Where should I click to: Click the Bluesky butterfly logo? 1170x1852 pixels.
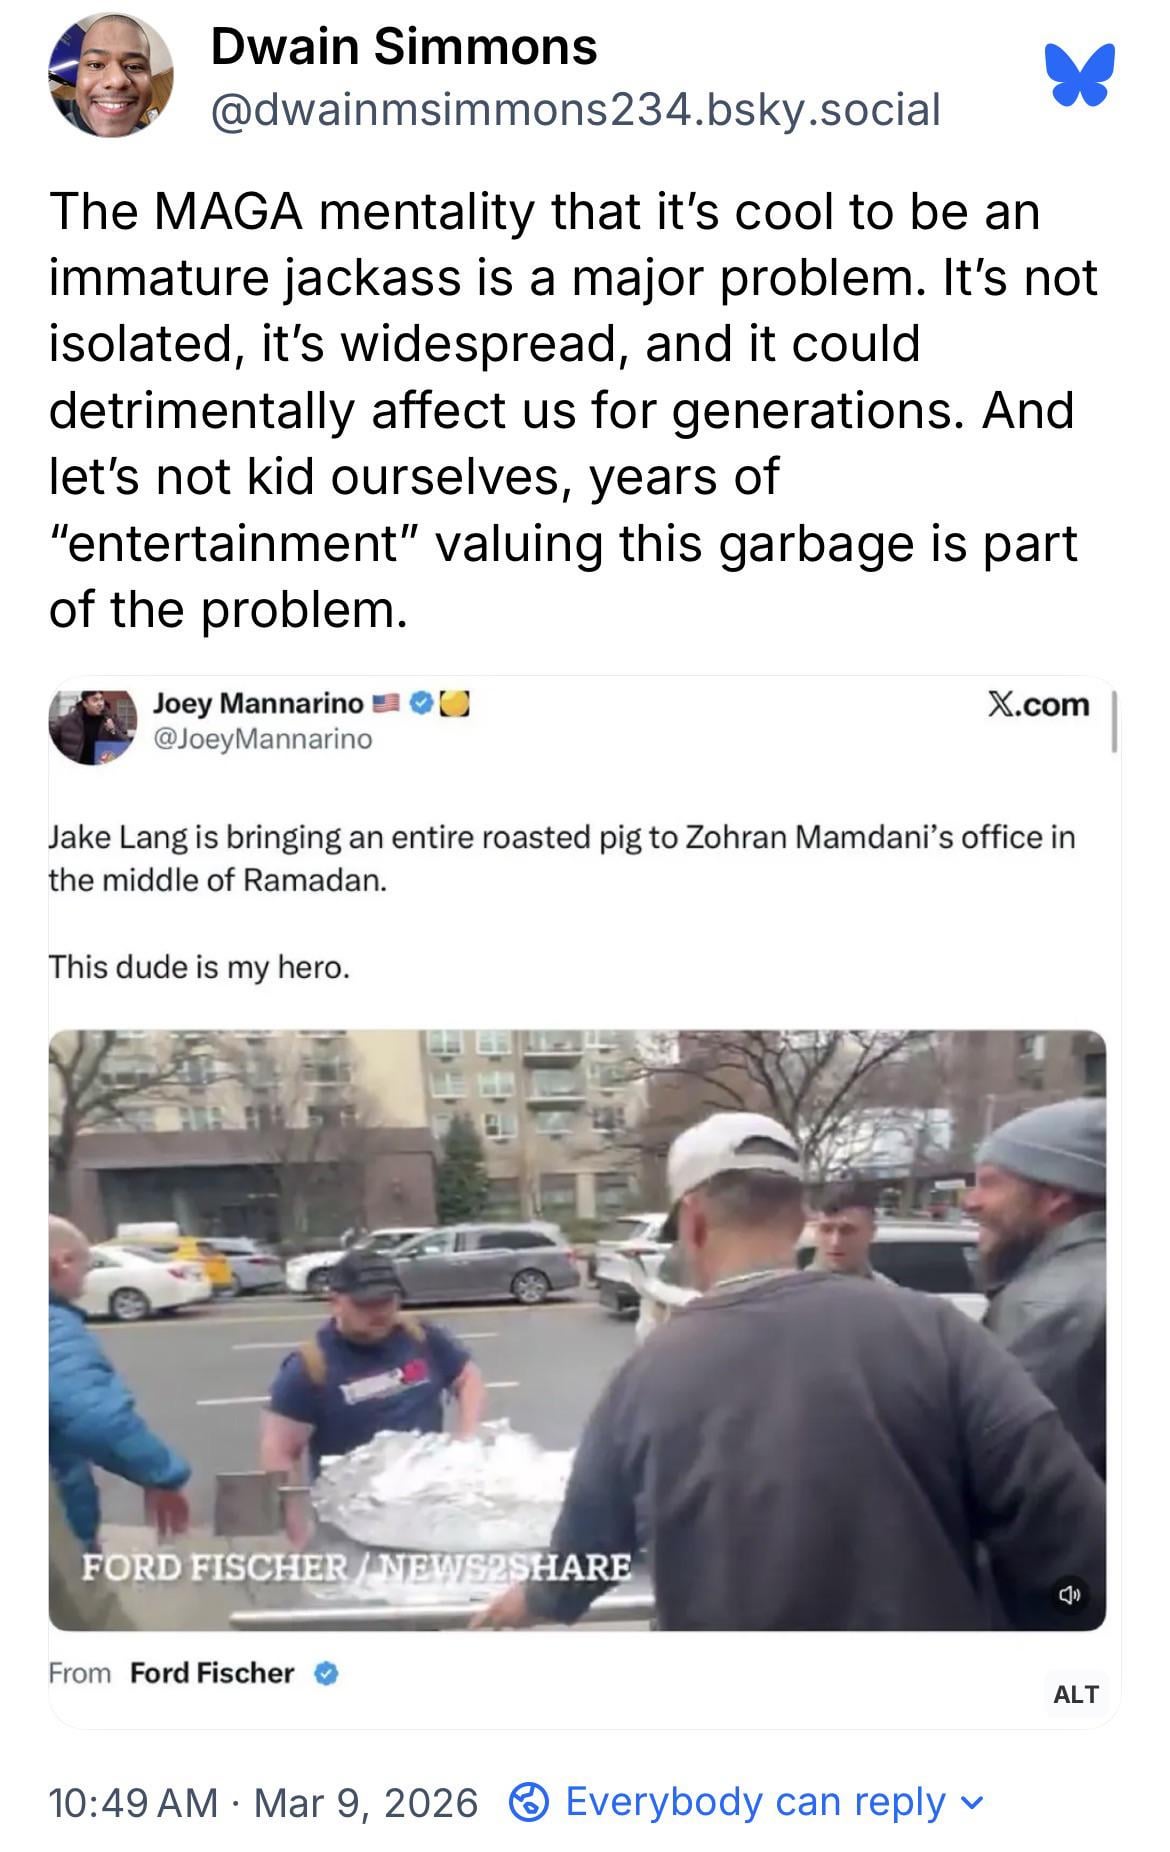pos(1079,75)
